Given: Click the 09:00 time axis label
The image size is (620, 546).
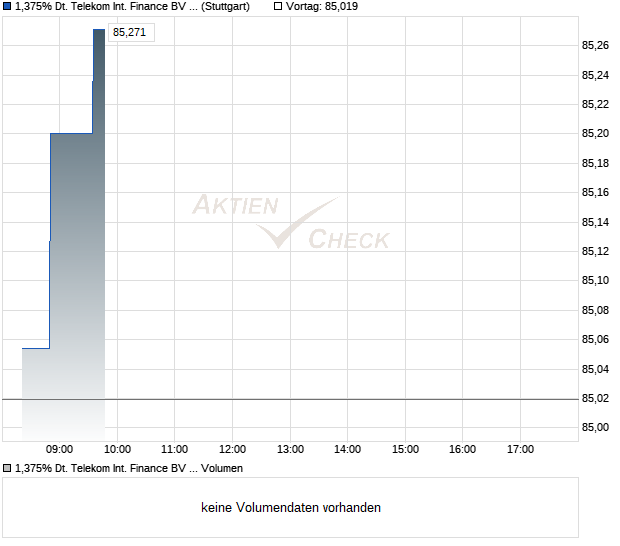Looking at the screenshot, I should tap(59, 450).
